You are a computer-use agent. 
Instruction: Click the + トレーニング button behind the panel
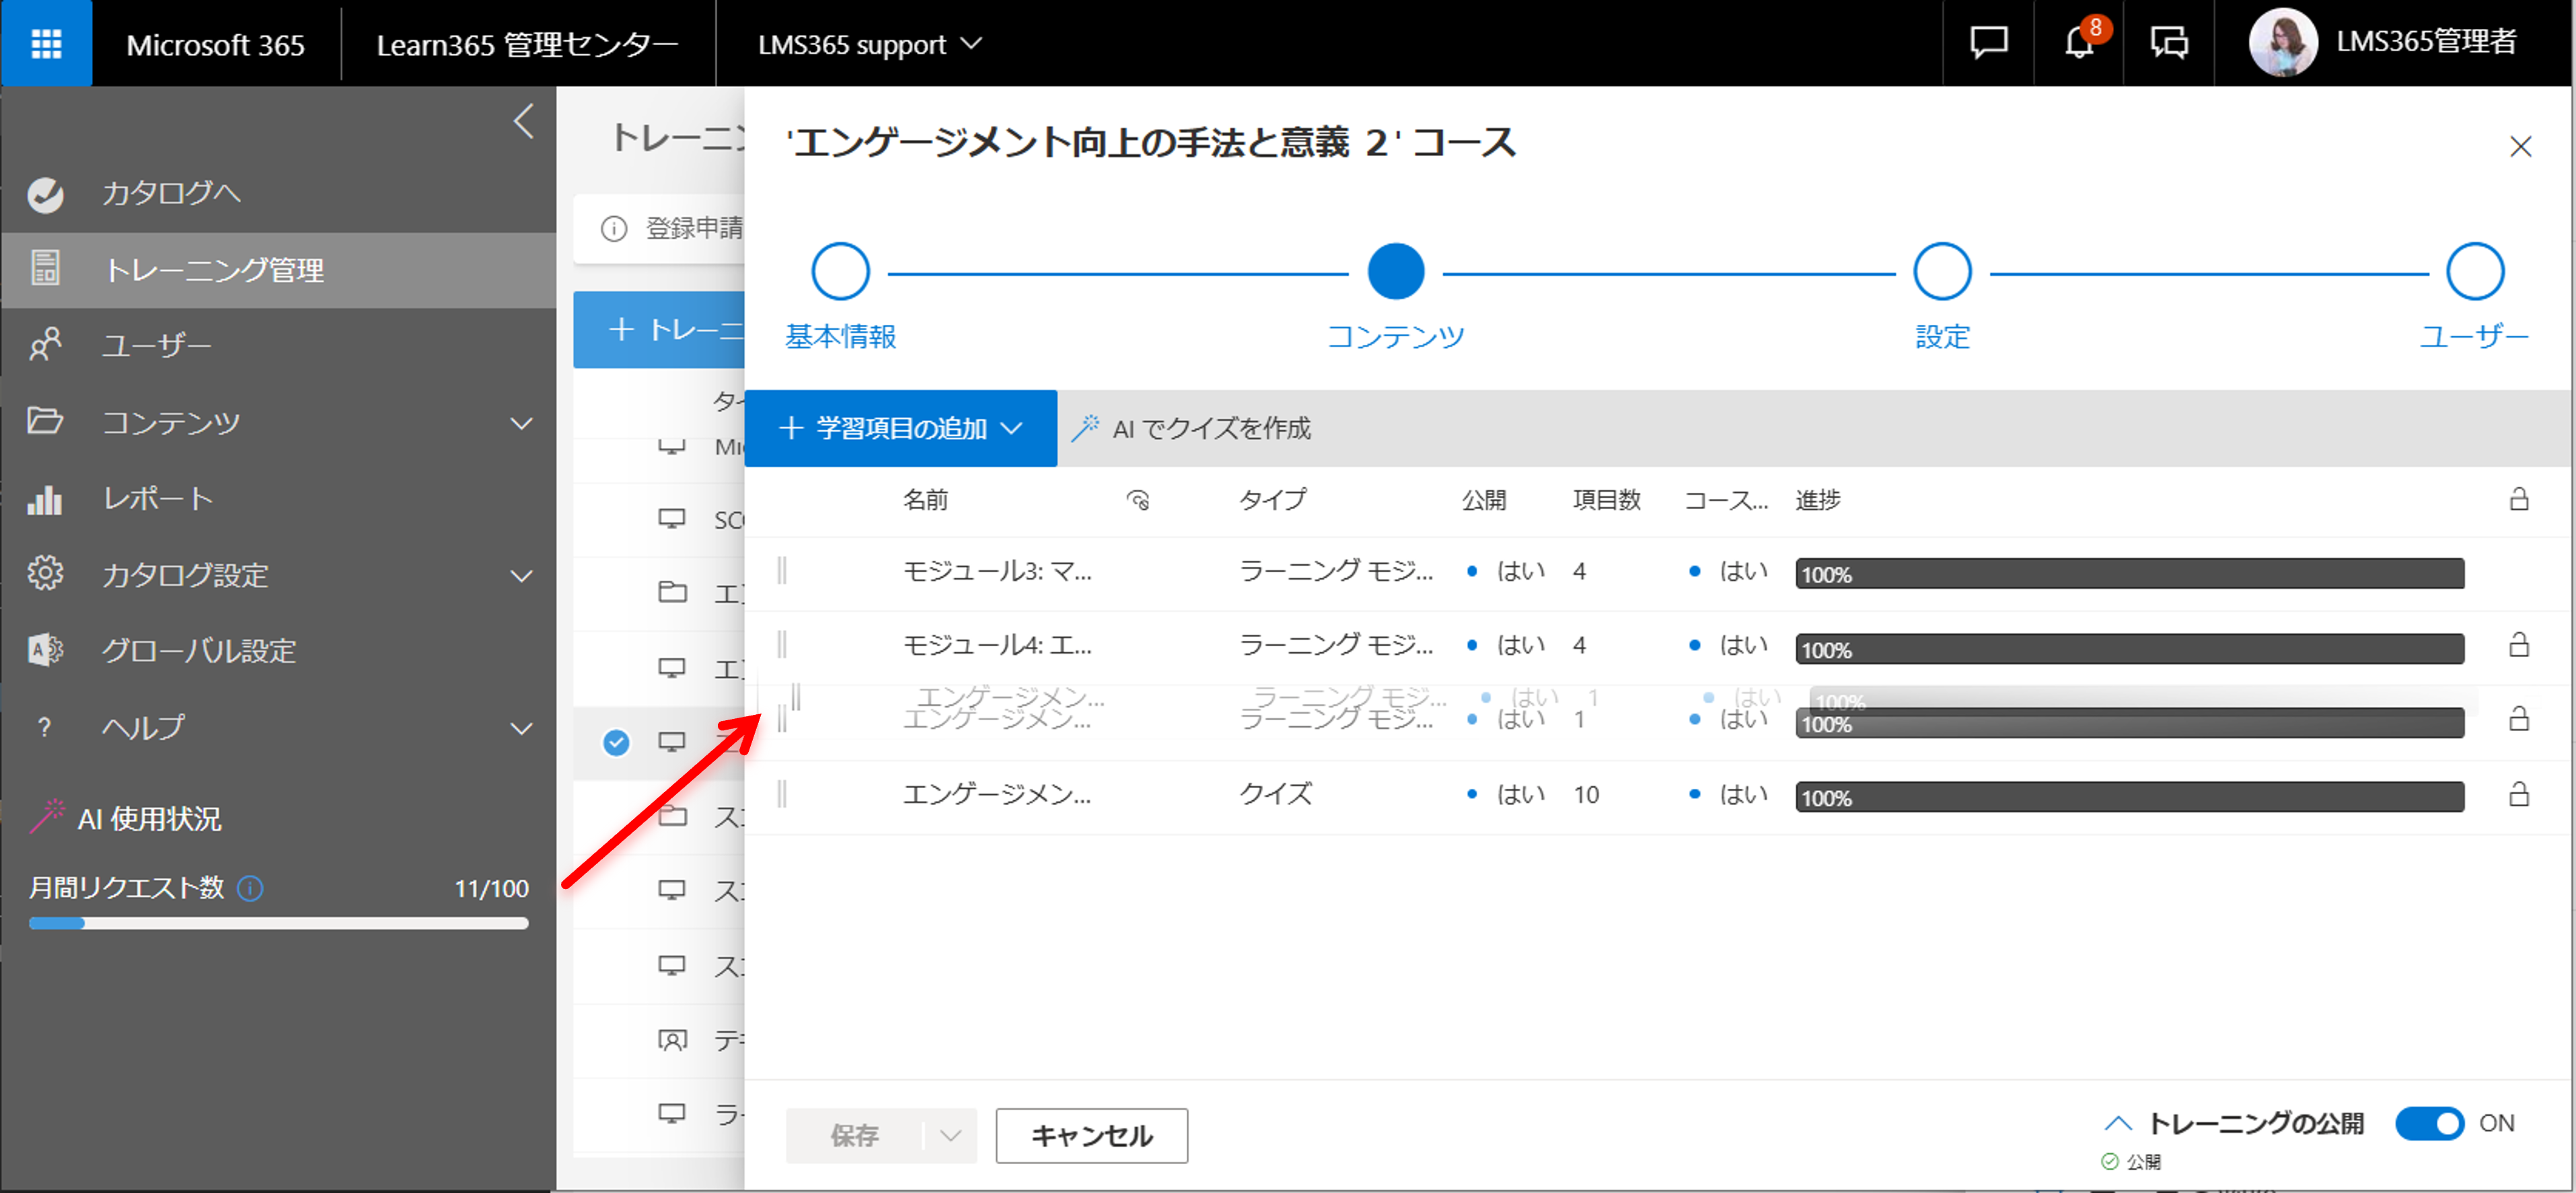[659, 329]
